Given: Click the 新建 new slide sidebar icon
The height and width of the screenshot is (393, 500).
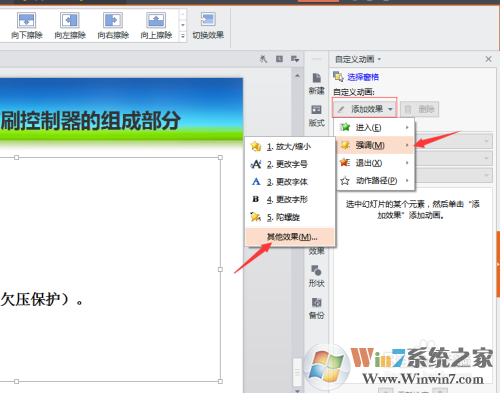Looking at the screenshot, I should point(316,83).
